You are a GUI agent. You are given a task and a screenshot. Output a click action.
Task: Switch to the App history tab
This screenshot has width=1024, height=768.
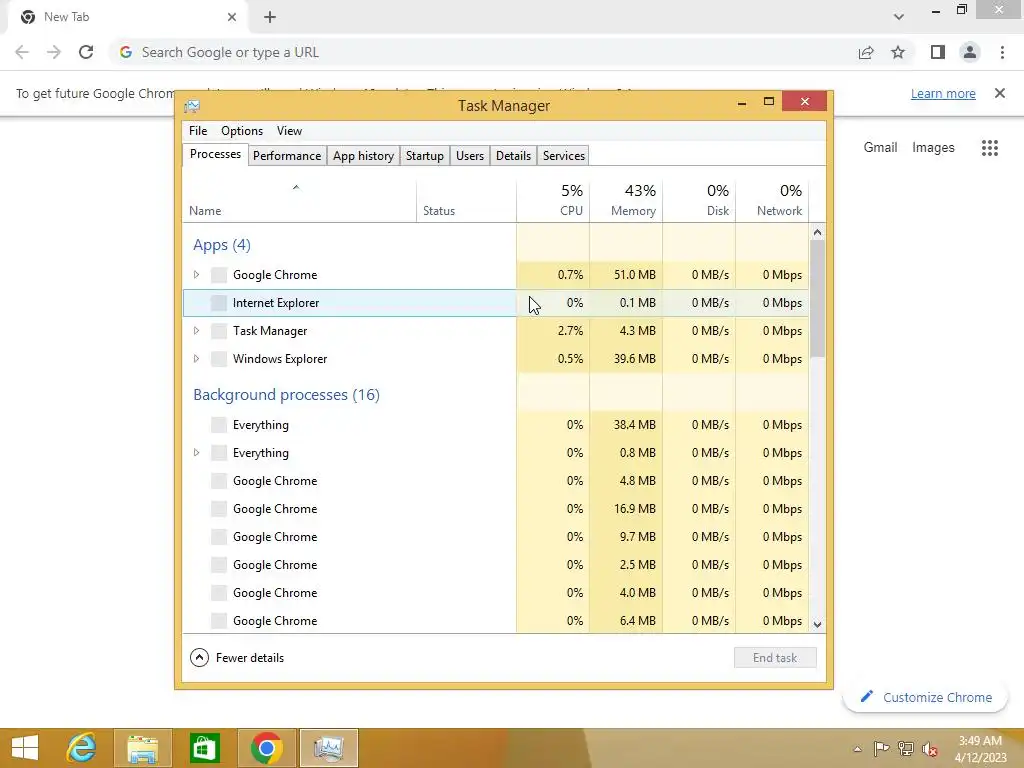[x=363, y=155]
